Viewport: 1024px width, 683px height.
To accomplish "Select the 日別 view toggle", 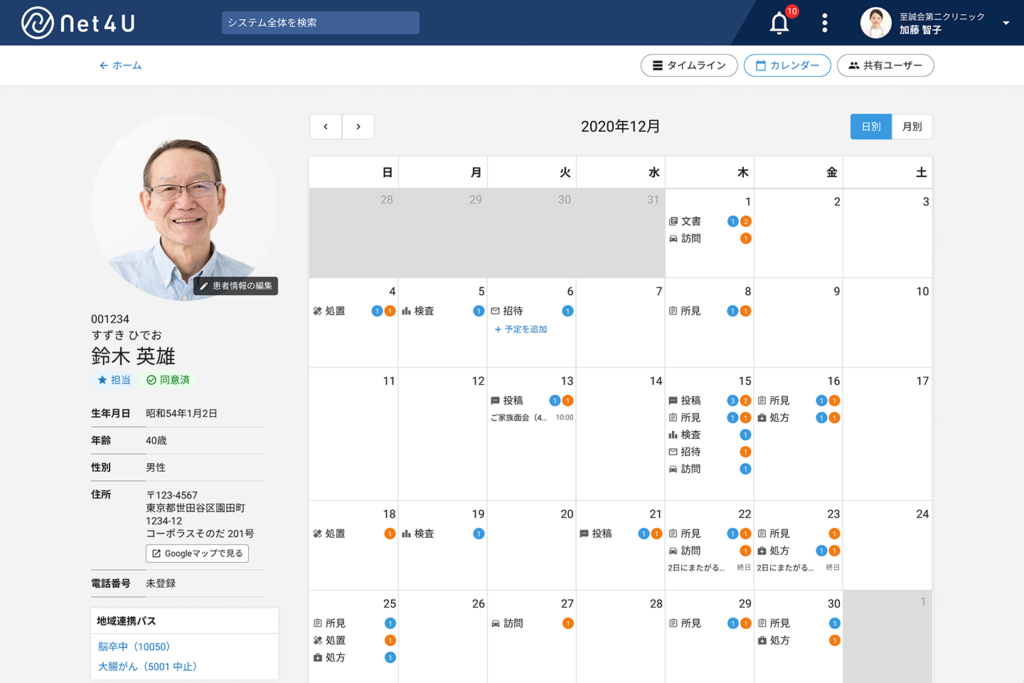I will click(x=870, y=126).
